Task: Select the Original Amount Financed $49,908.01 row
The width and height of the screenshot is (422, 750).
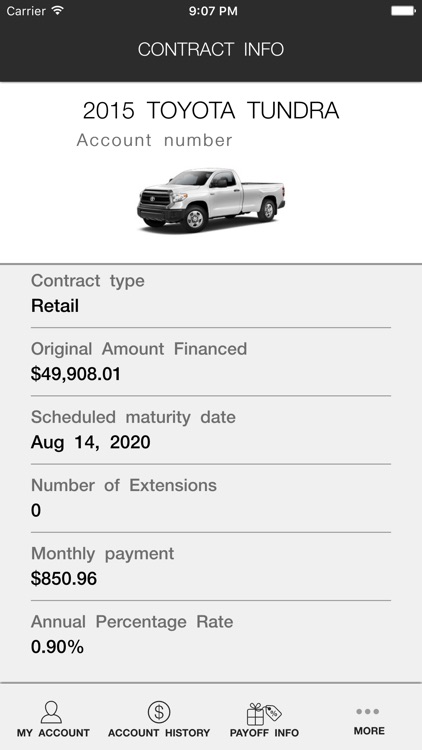Action: click(x=211, y=362)
